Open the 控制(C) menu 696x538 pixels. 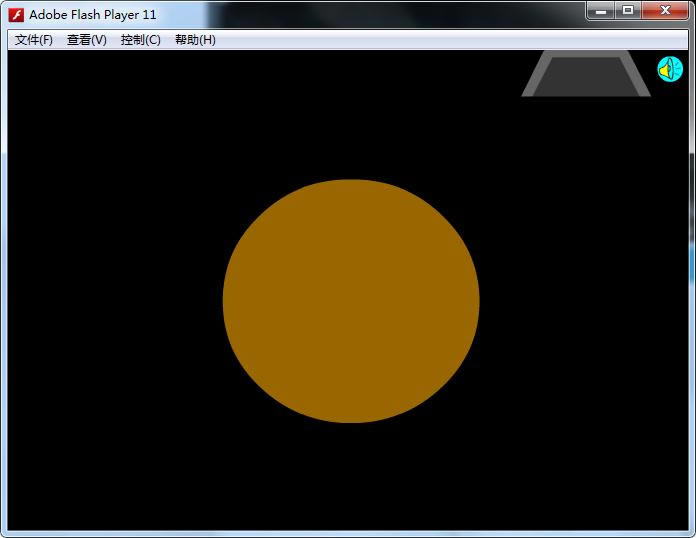point(140,40)
